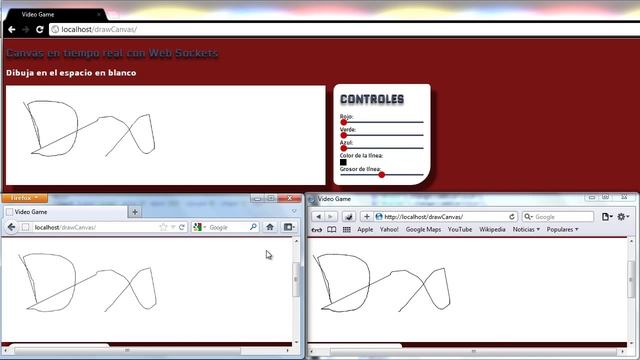
Task: Go back in the Safari window
Action: click(318, 217)
